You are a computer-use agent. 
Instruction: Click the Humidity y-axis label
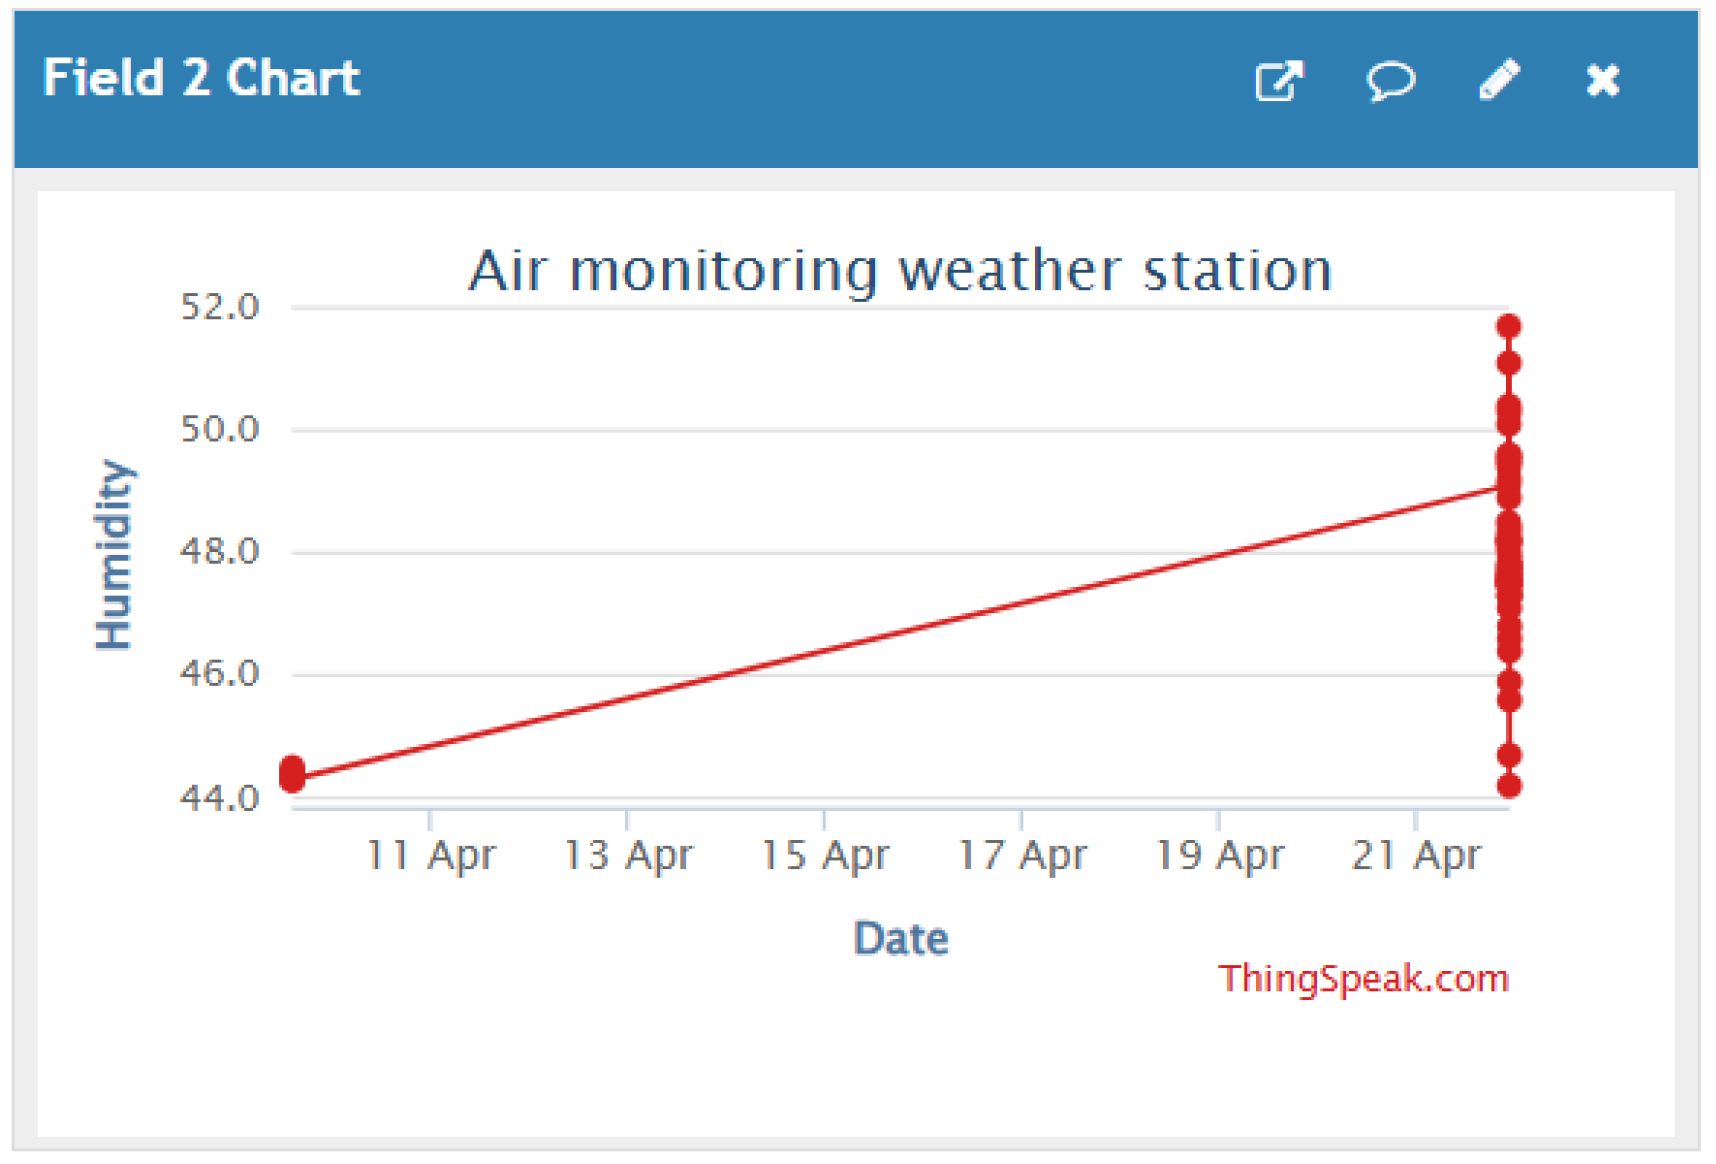114,554
